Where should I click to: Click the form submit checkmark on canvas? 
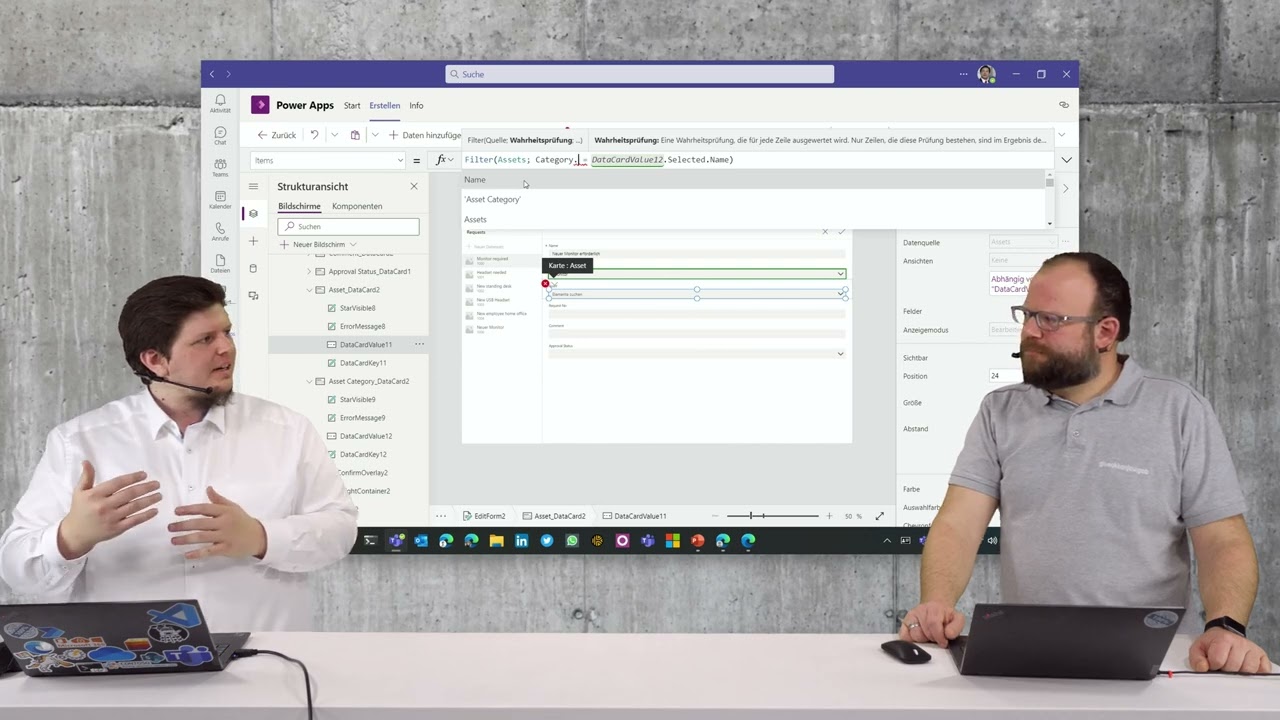tap(841, 232)
